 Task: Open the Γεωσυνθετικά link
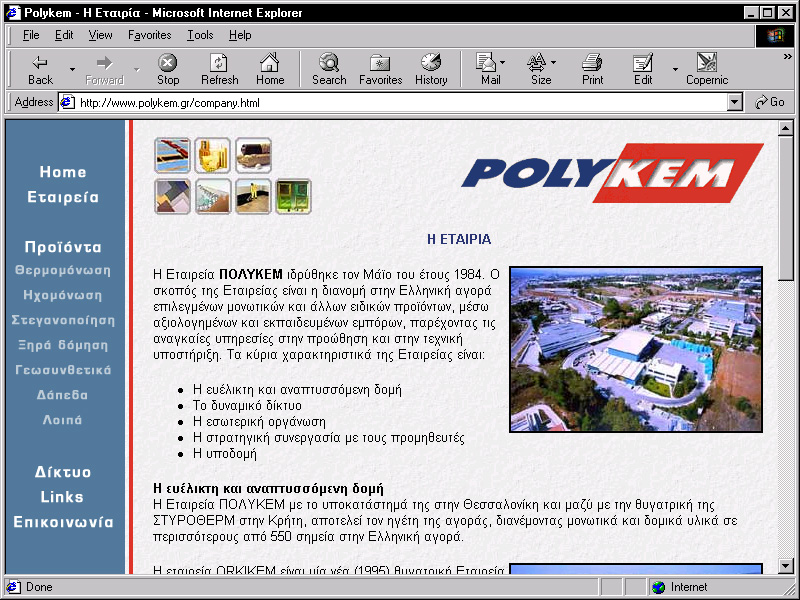[63, 370]
